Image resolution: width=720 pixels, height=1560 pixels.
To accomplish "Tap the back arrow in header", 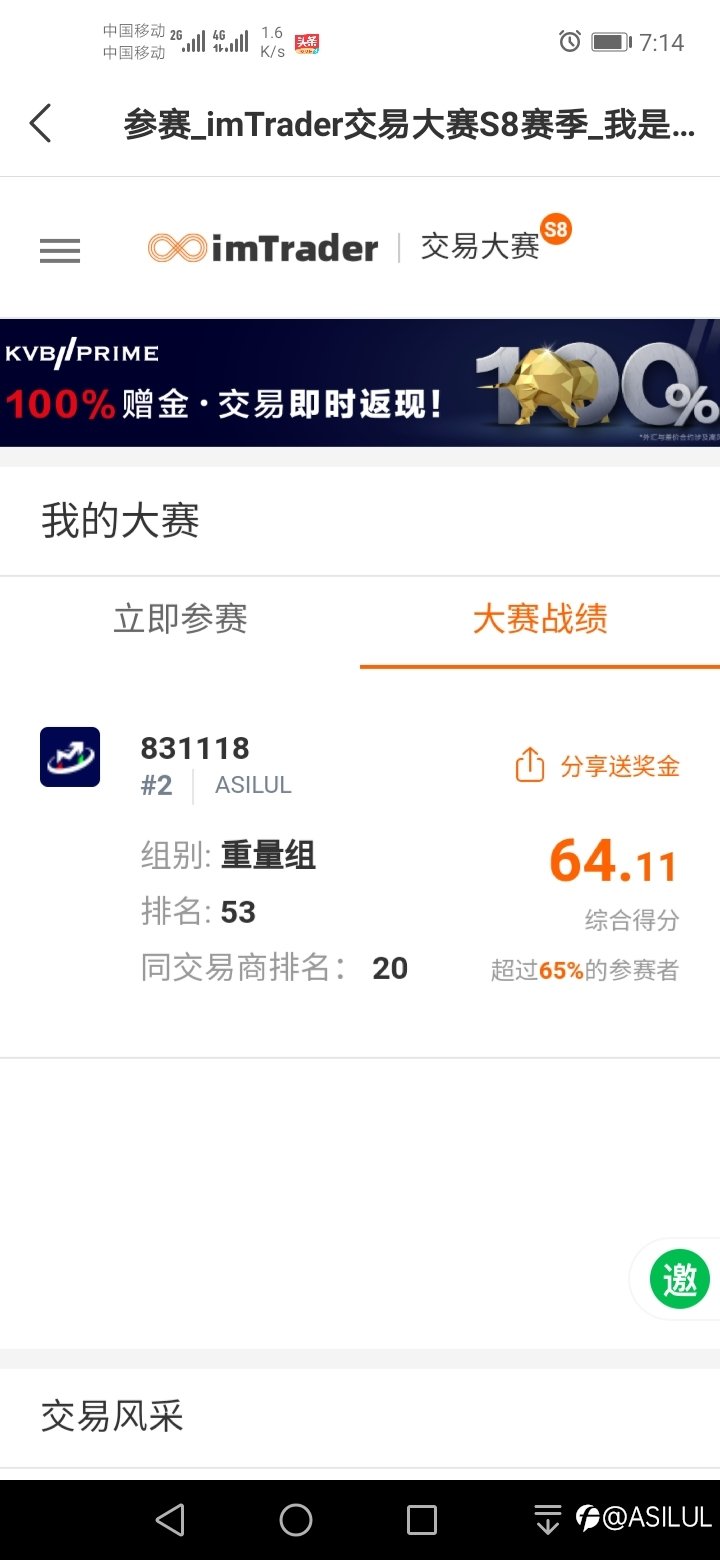I will click(x=40, y=124).
